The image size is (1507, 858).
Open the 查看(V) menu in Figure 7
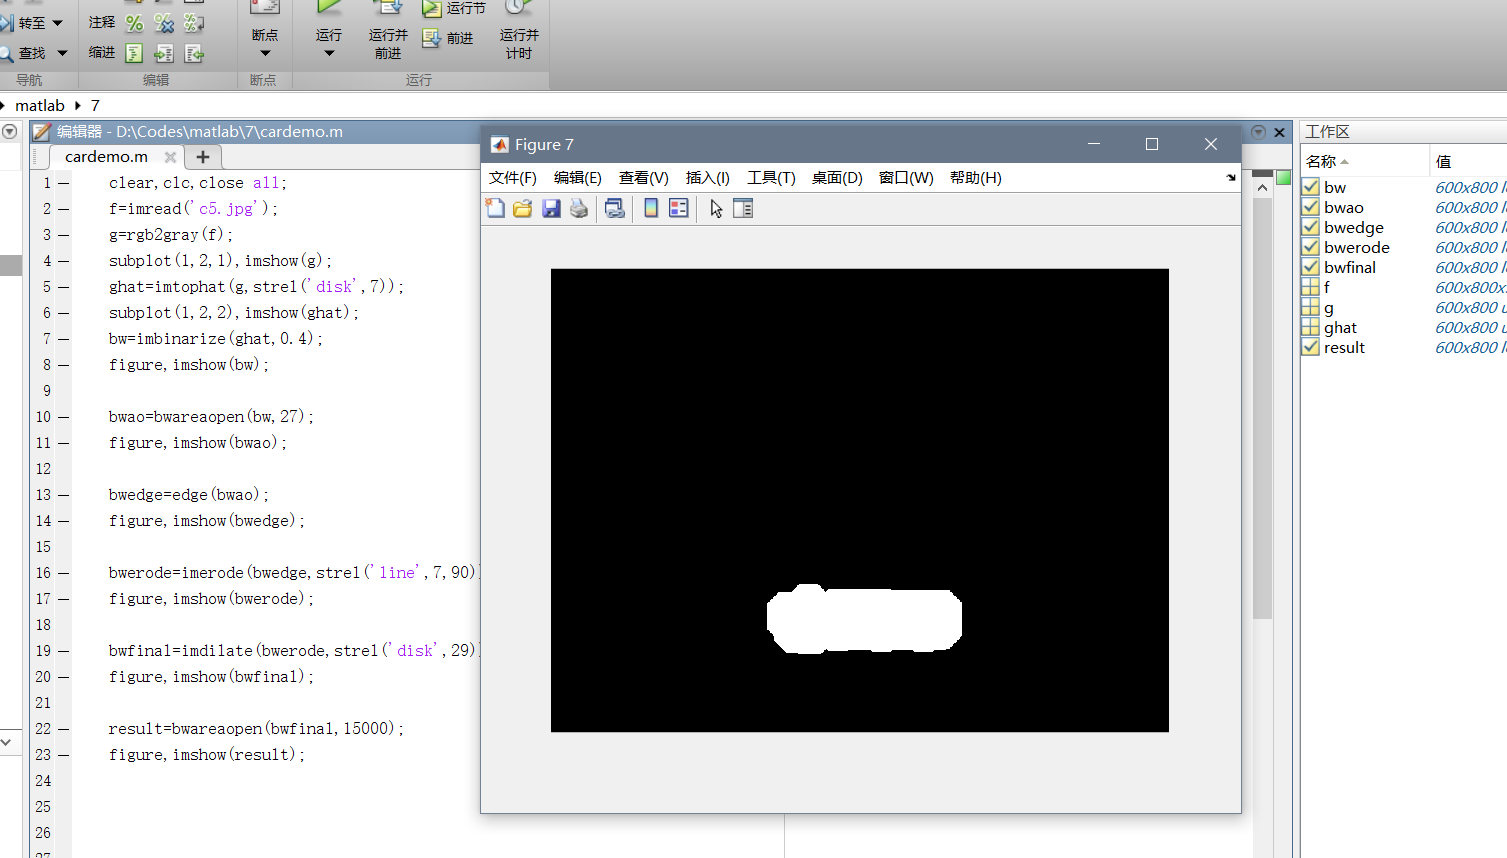[x=644, y=178]
